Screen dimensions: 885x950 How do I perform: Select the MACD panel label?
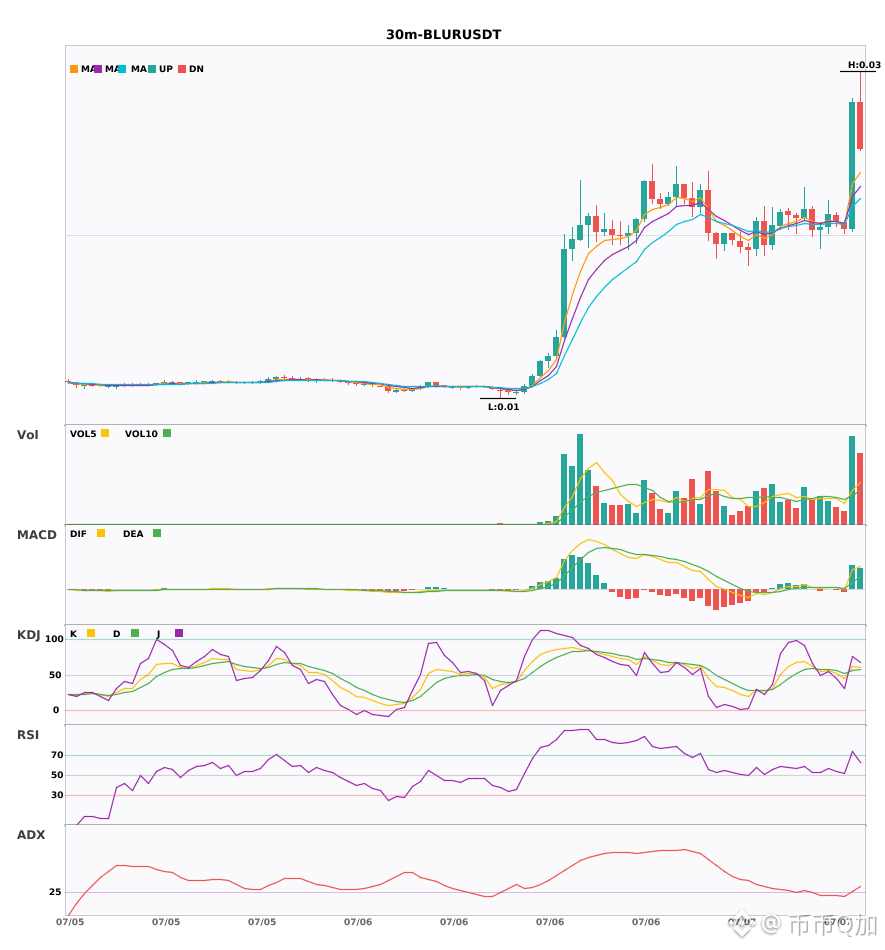(36, 535)
